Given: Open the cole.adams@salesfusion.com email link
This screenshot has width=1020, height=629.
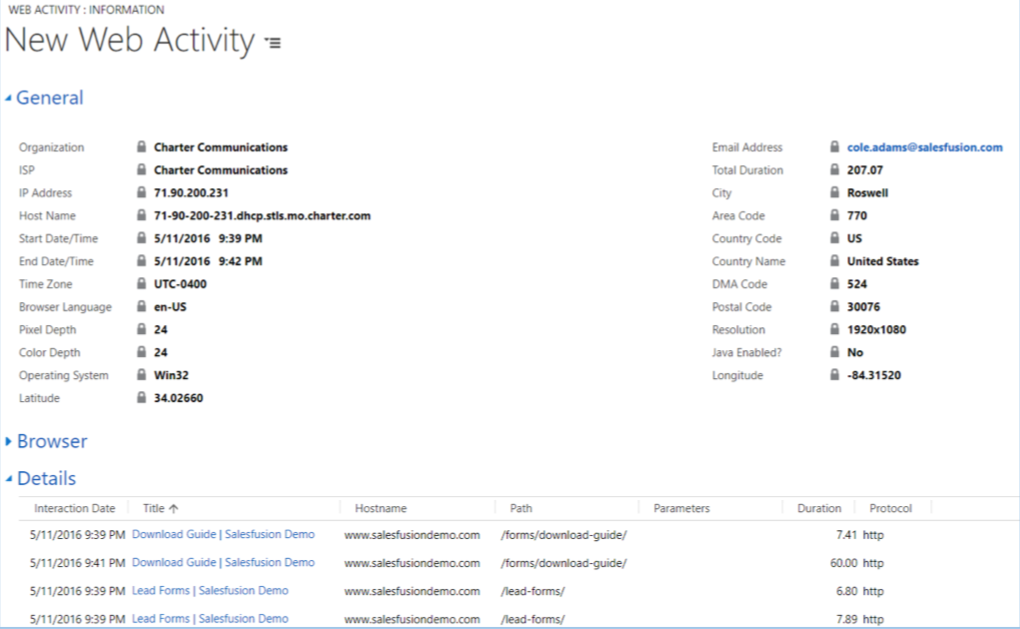Looking at the screenshot, I should point(924,147).
